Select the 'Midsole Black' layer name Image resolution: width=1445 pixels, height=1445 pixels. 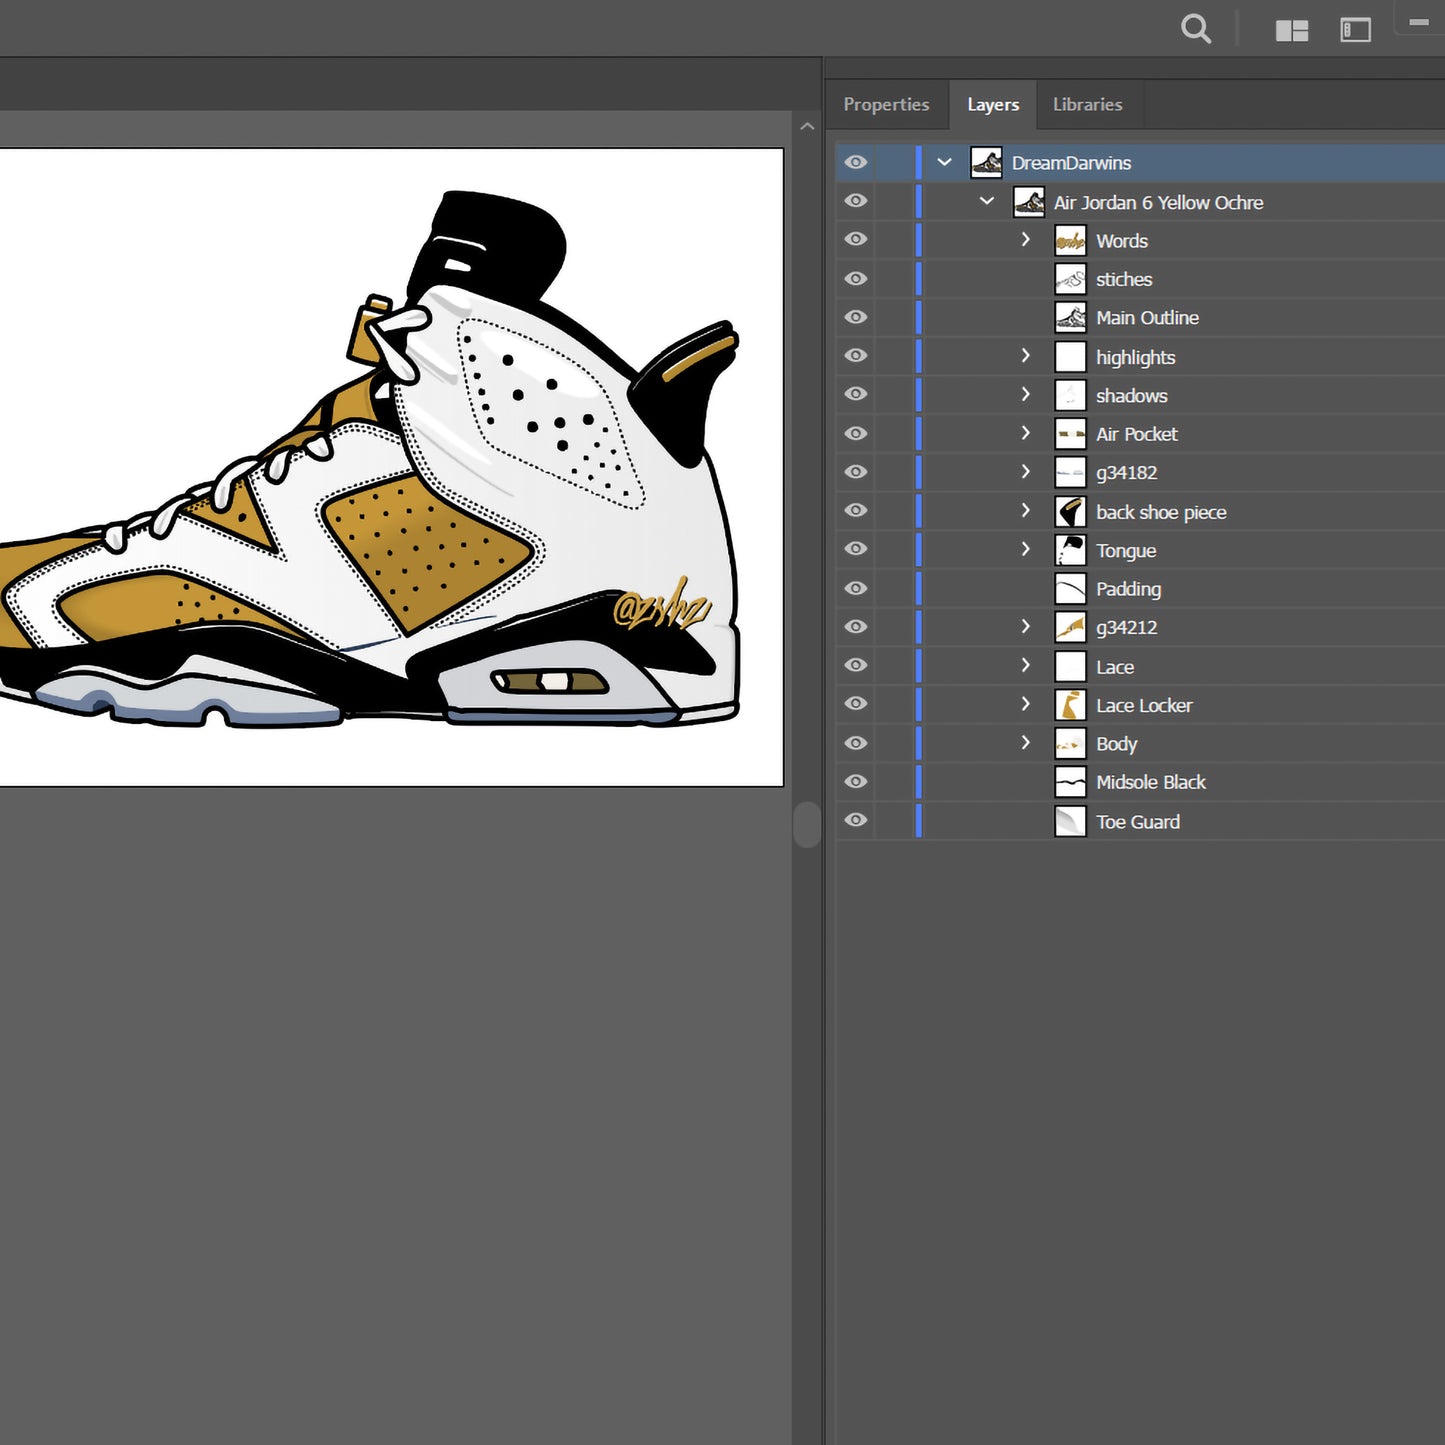point(1150,782)
